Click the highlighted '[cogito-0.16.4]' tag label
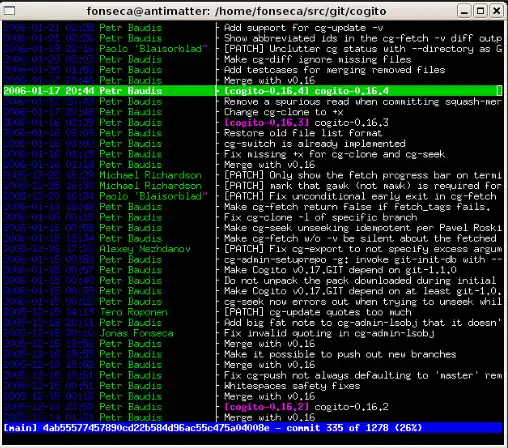 266,91
